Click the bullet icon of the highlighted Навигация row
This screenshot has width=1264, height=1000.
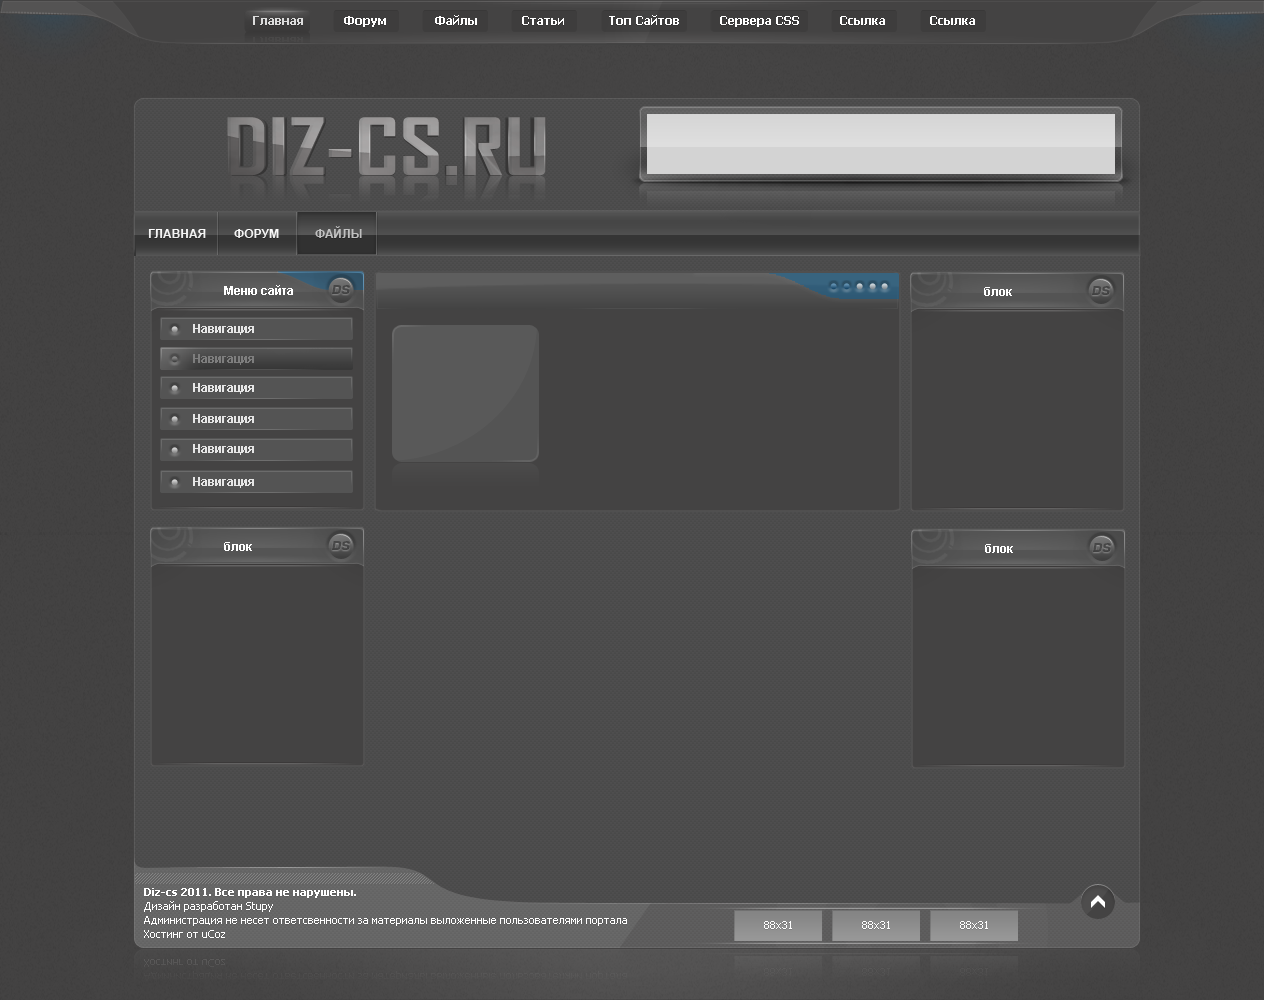[174, 358]
